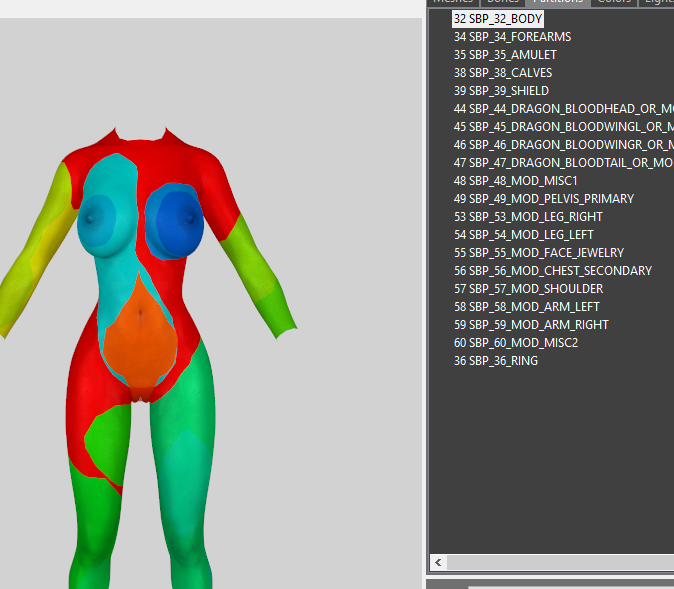The width and height of the screenshot is (674, 589).
Task: Click the partition list horizontal scrollbar track
Action: 560,562
